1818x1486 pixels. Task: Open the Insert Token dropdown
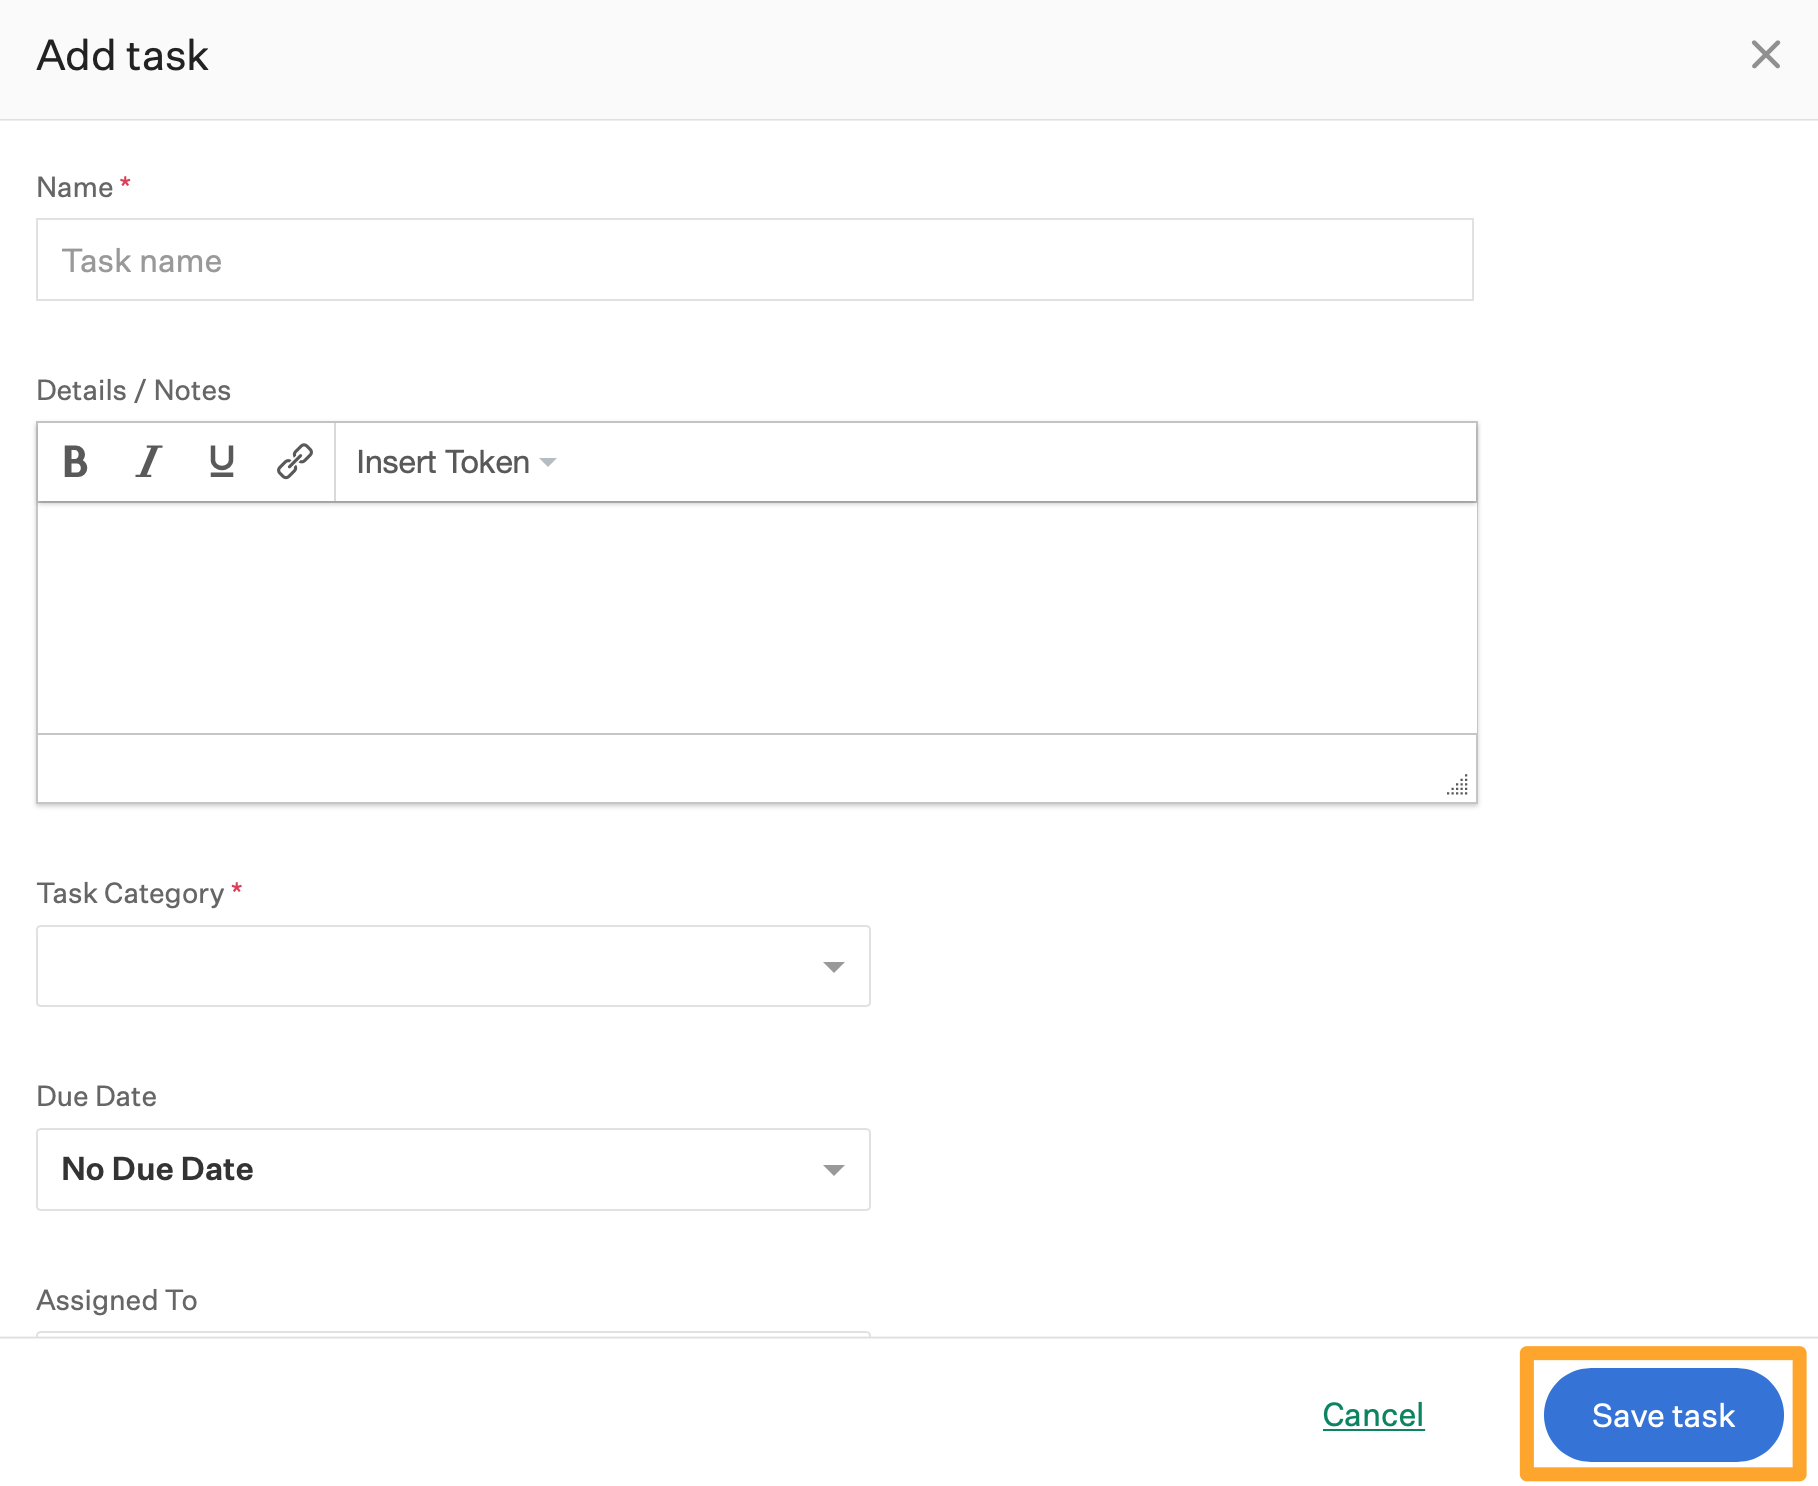tap(455, 462)
